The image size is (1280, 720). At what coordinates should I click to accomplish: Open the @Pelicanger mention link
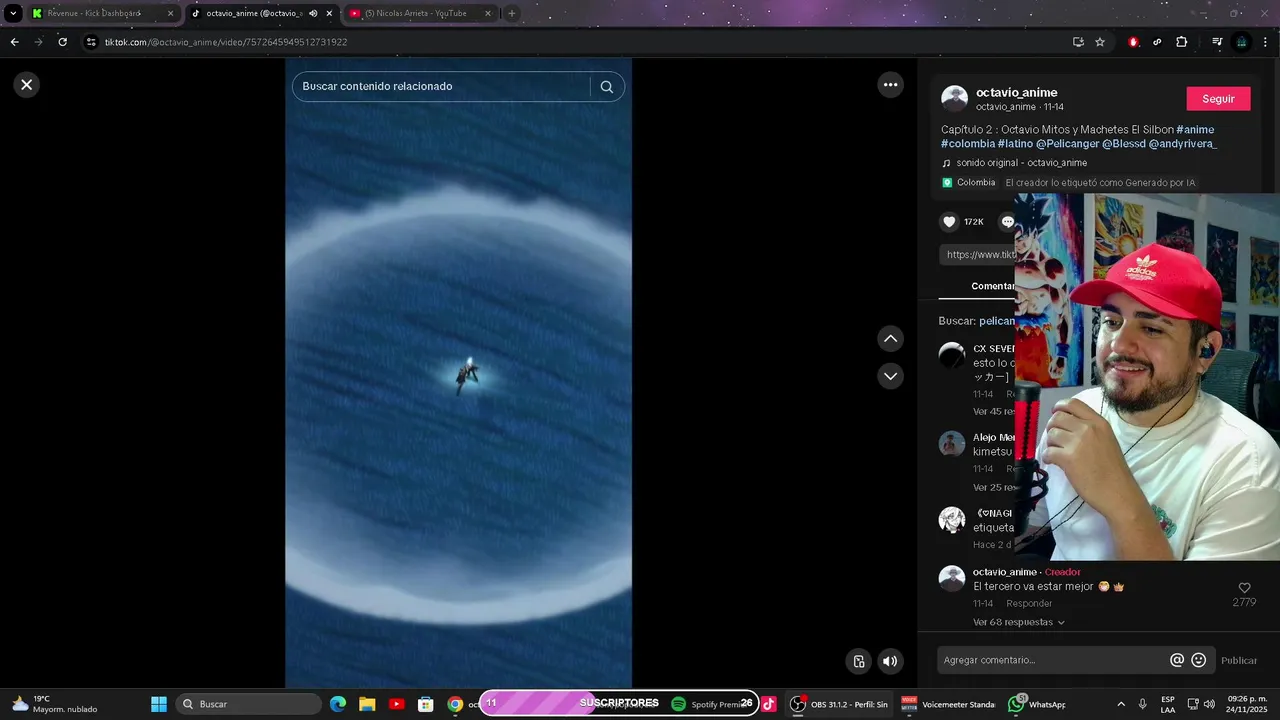tap(1067, 144)
